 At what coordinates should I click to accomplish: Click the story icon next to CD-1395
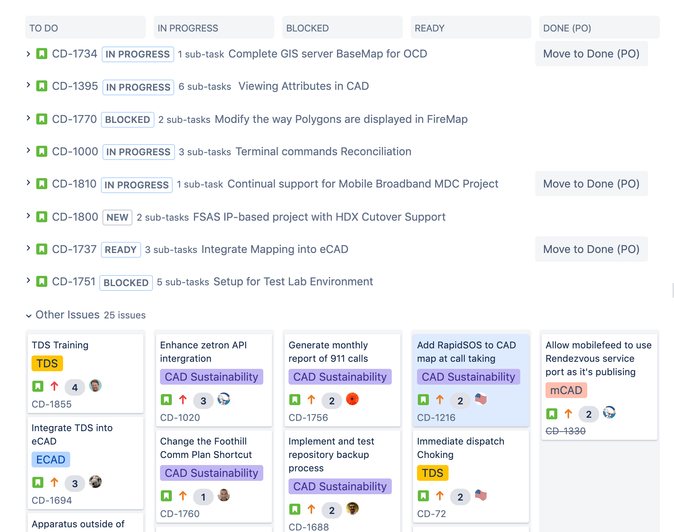[x=42, y=86]
